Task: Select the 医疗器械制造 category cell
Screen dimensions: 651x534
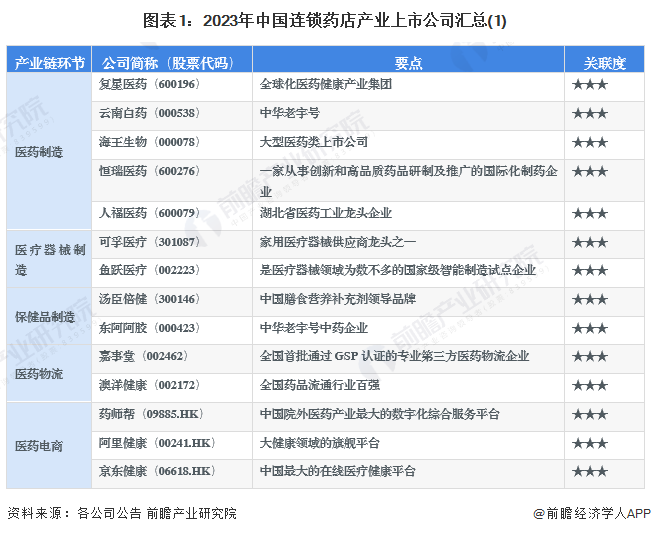Action: coord(49,259)
